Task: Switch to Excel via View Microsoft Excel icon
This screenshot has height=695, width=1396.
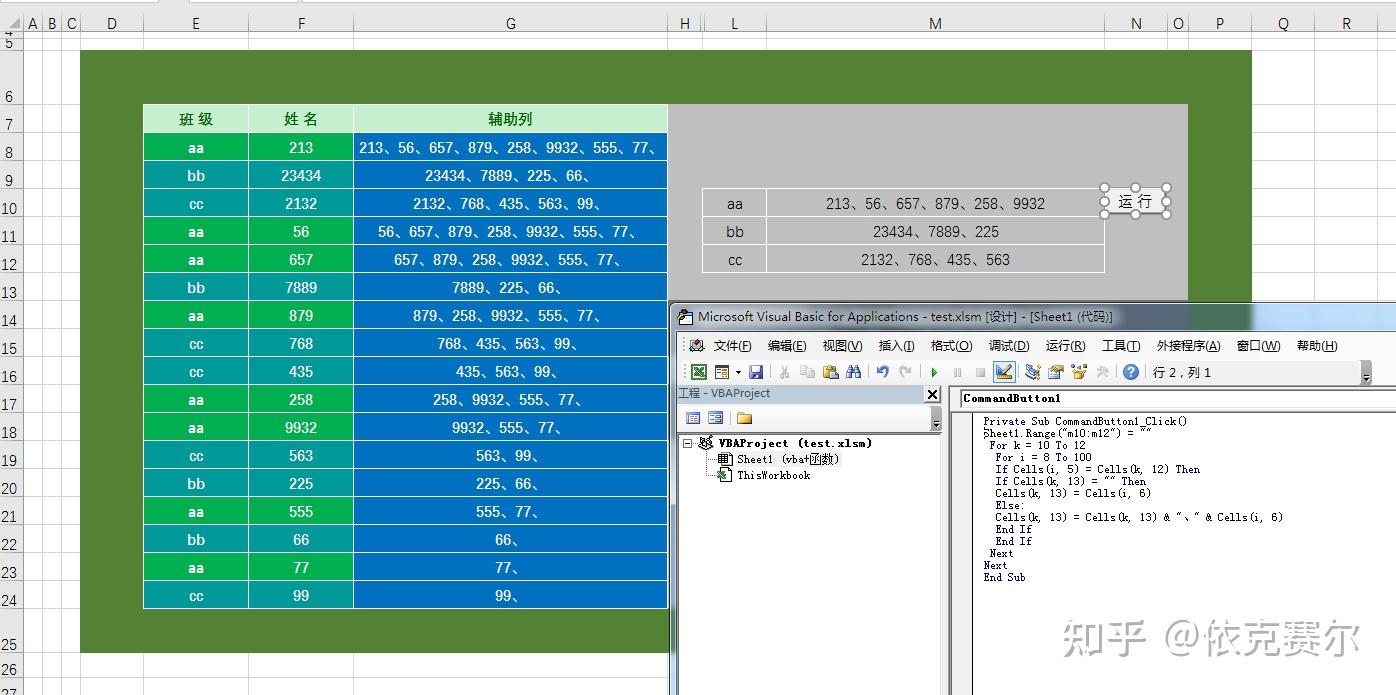Action: pos(699,372)
